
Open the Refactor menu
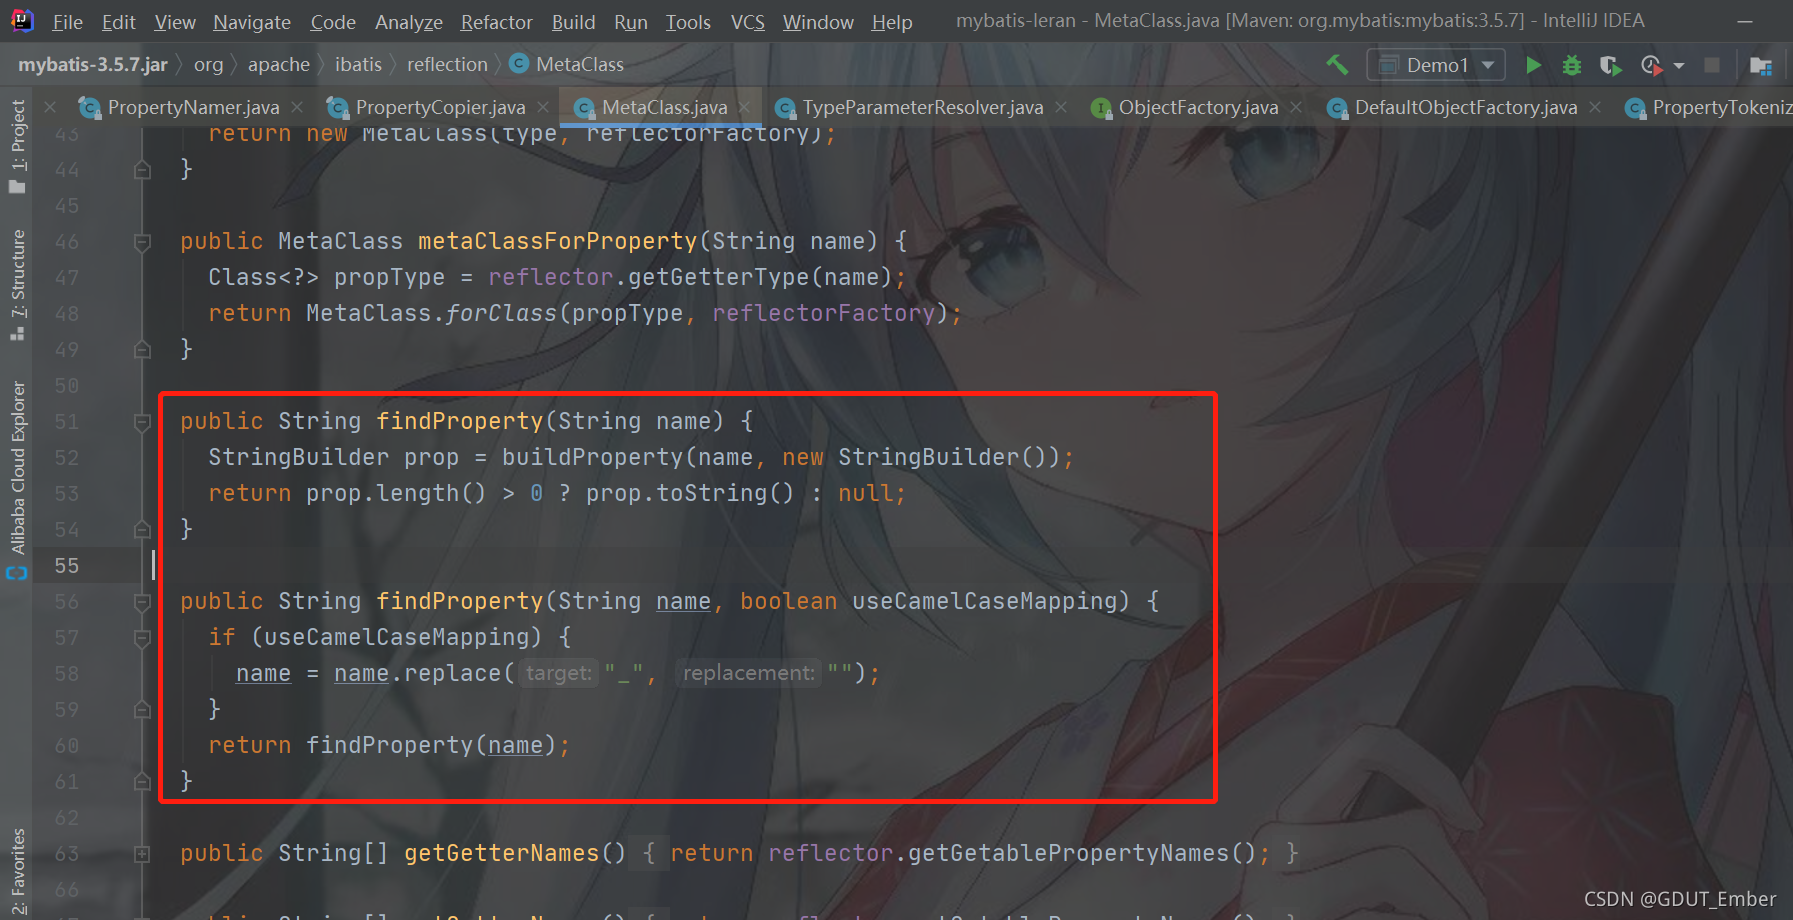[496, 22]
